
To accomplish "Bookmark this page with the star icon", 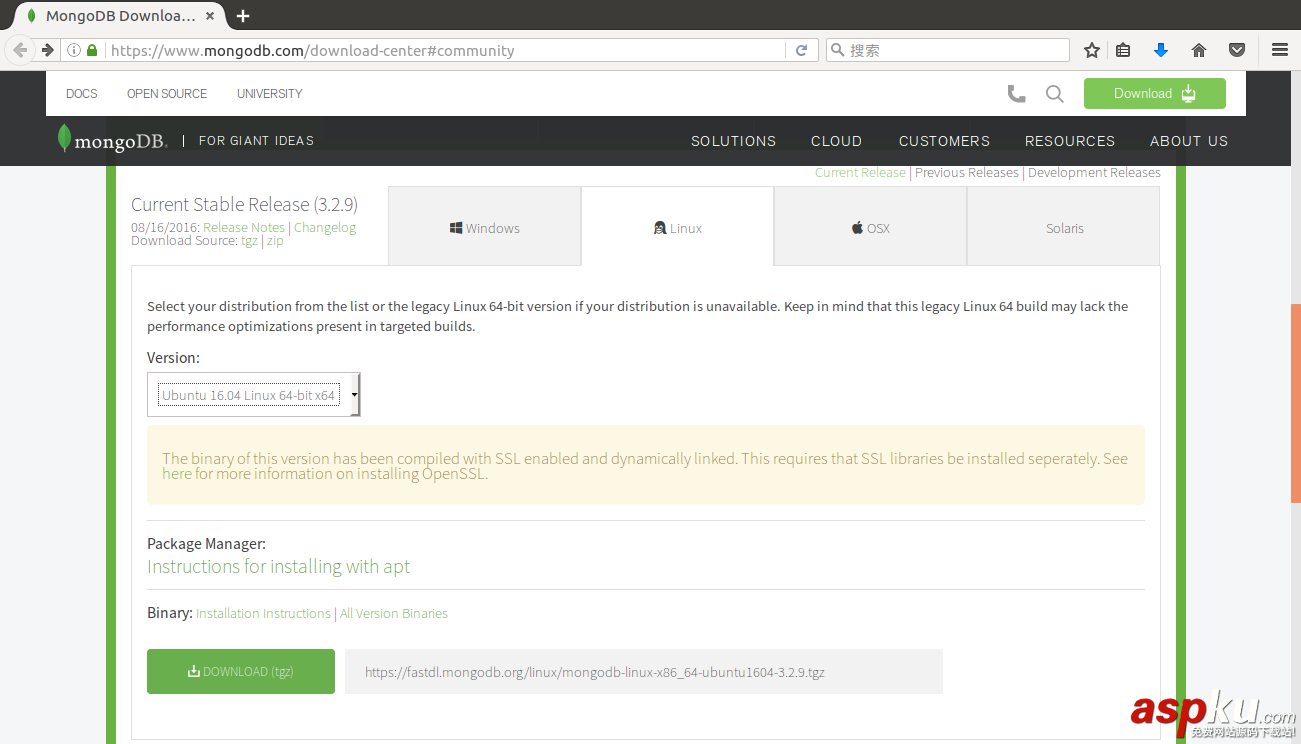I will 1092,50.
